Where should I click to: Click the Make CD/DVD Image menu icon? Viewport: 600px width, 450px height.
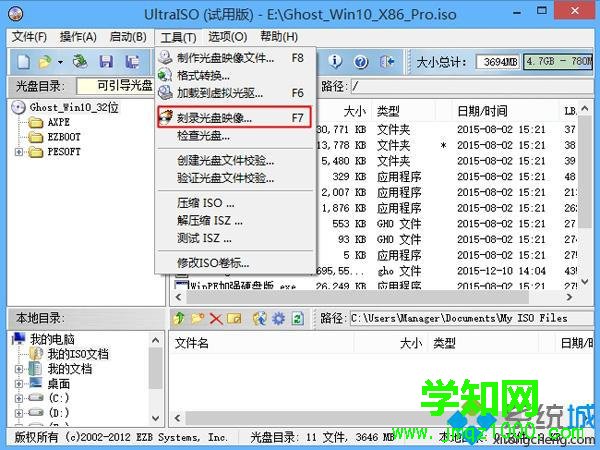pyautogui.click(x=165, y=57)
